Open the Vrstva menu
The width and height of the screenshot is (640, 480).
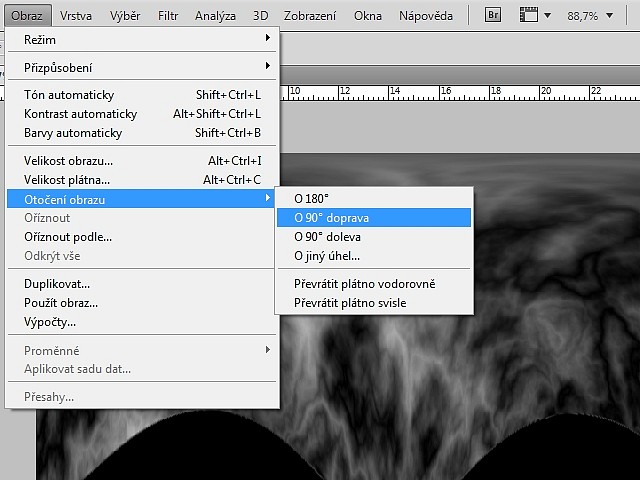pyautogui.click(x=76, y=16)
